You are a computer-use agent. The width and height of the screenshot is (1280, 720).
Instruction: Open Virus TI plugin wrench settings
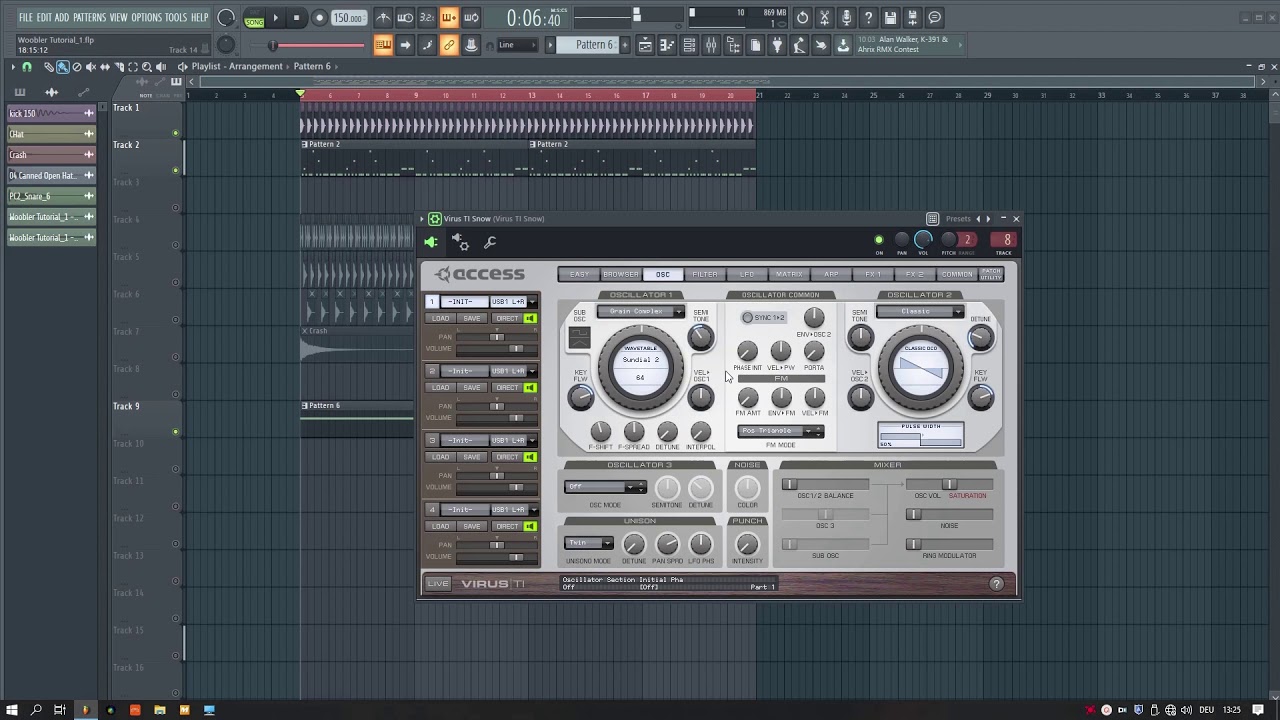[490, 242]
